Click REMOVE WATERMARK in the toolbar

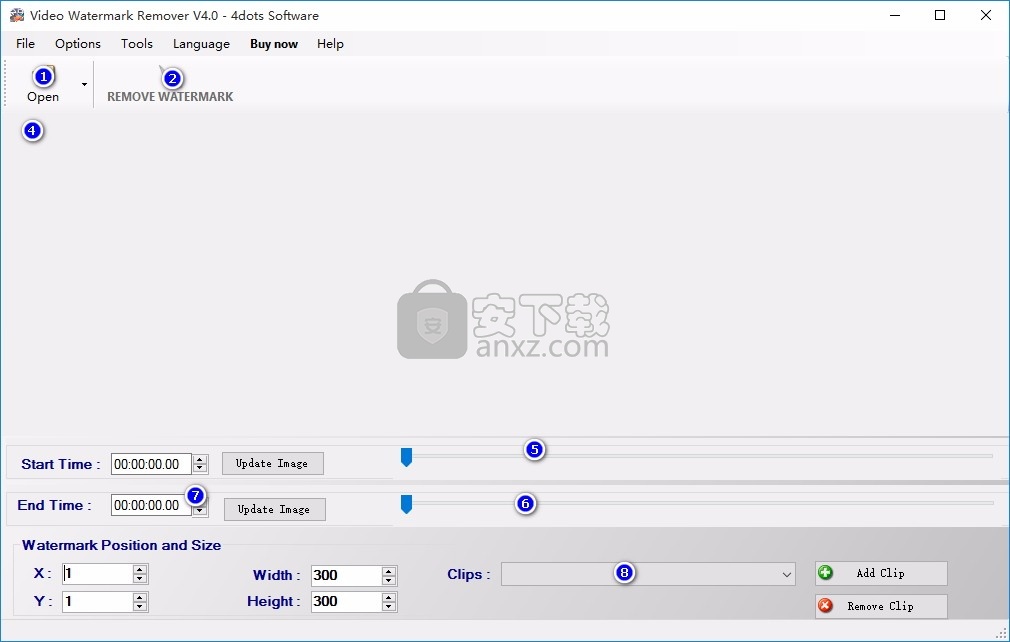coord(170,84)
